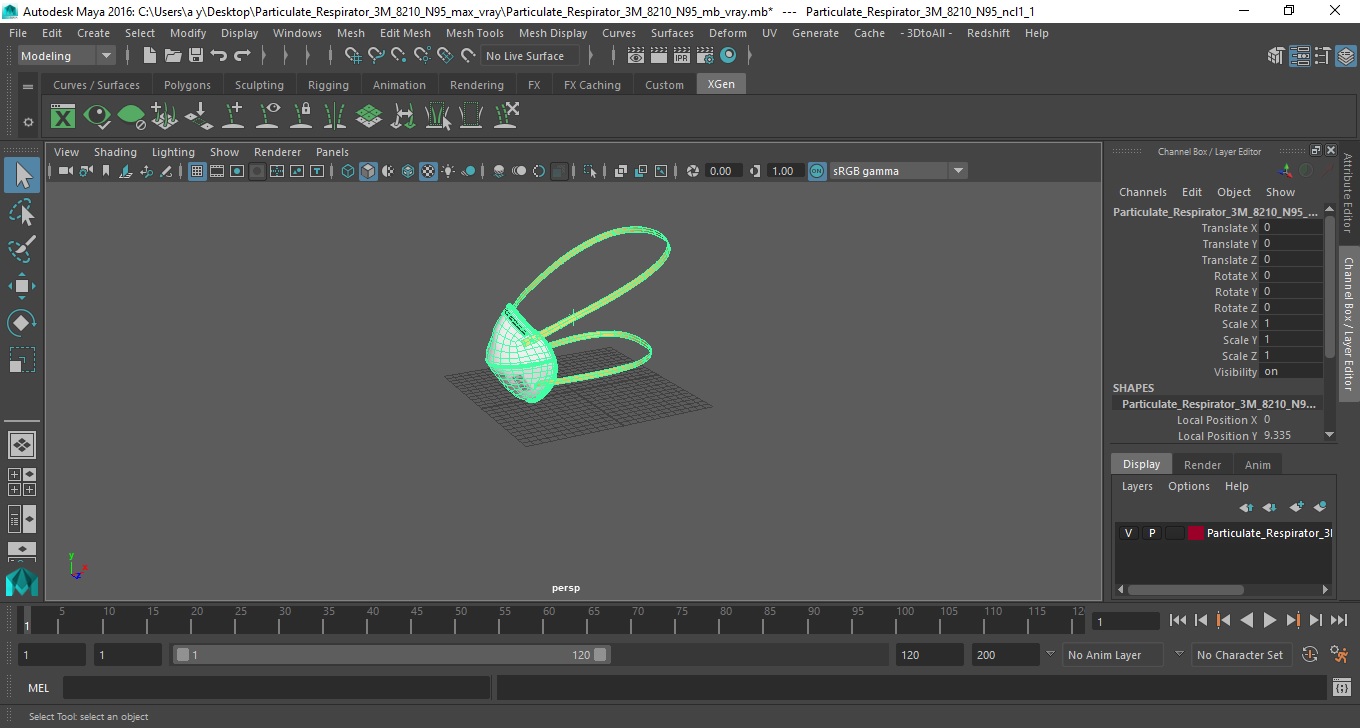The image size is (1360, 728).
Task: Click the timeline at frame 60
Action: (548, 620)
